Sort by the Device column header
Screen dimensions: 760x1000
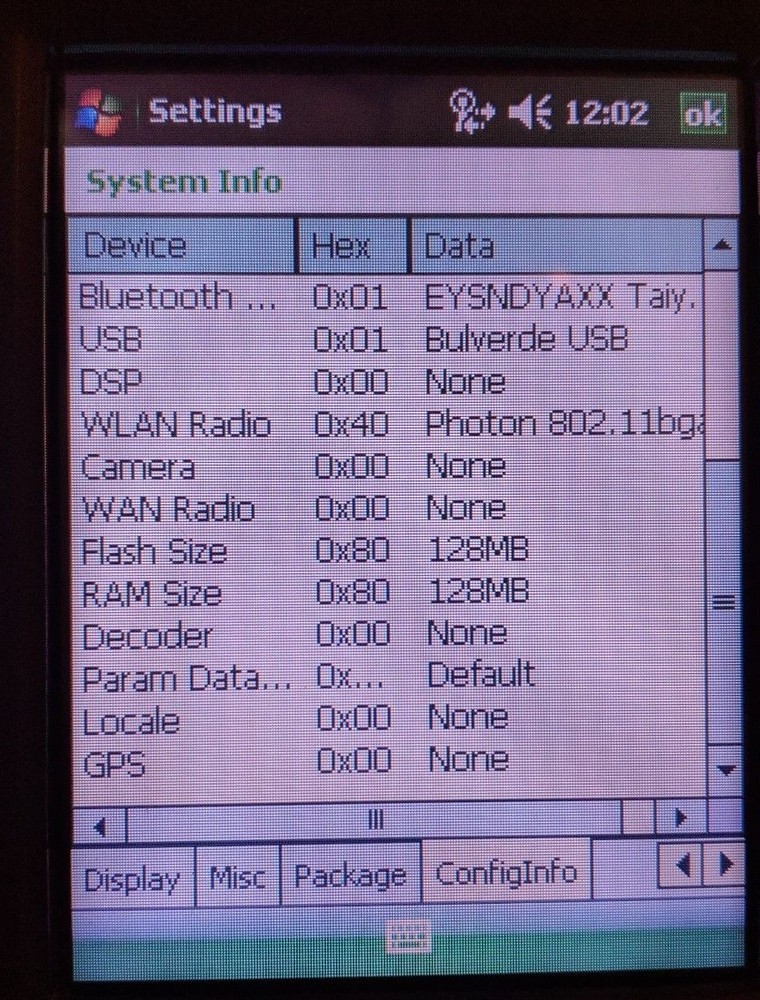[182, 246]
